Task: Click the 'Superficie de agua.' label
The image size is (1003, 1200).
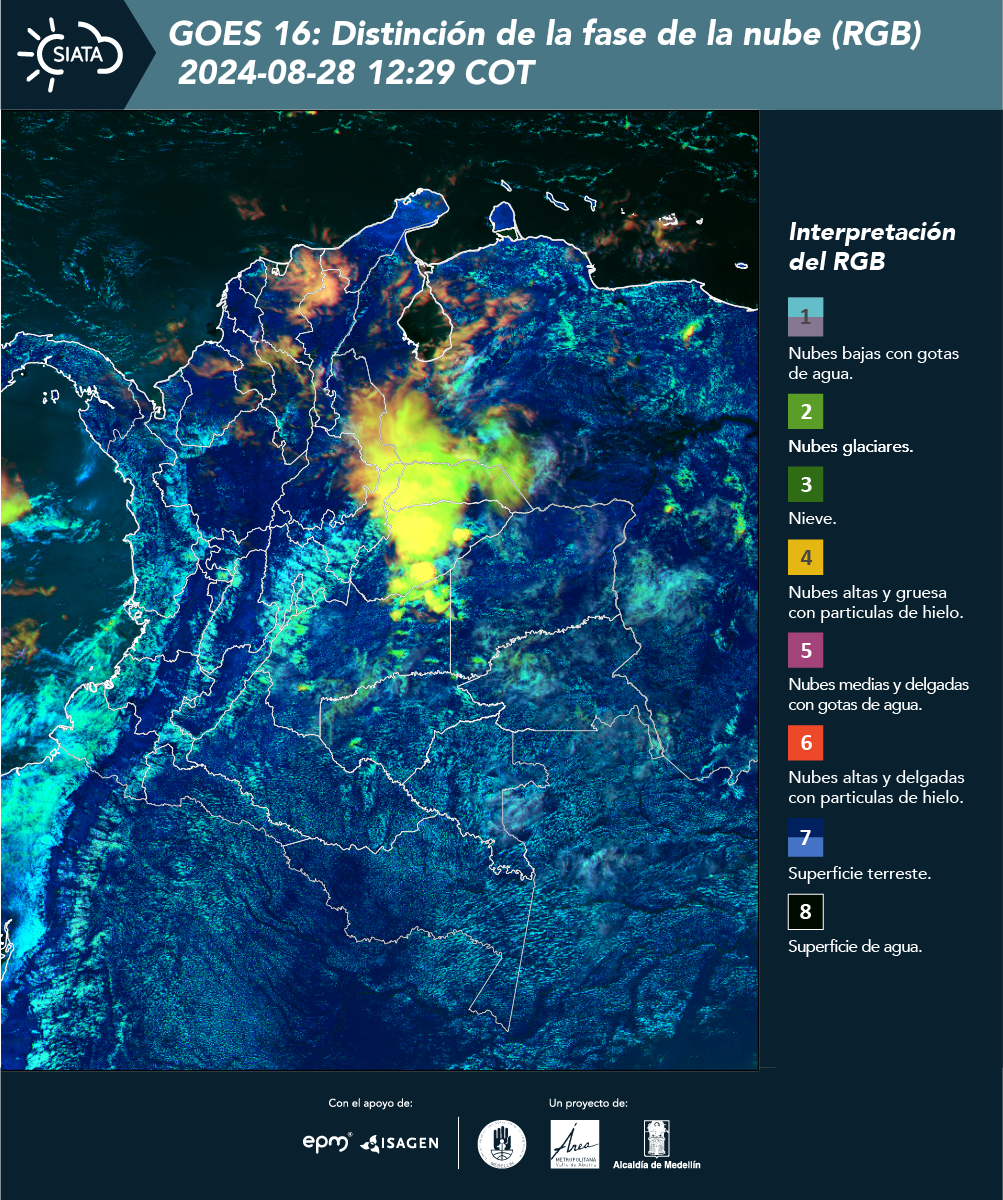Action: pyautogui.click(x=855, y=948)
